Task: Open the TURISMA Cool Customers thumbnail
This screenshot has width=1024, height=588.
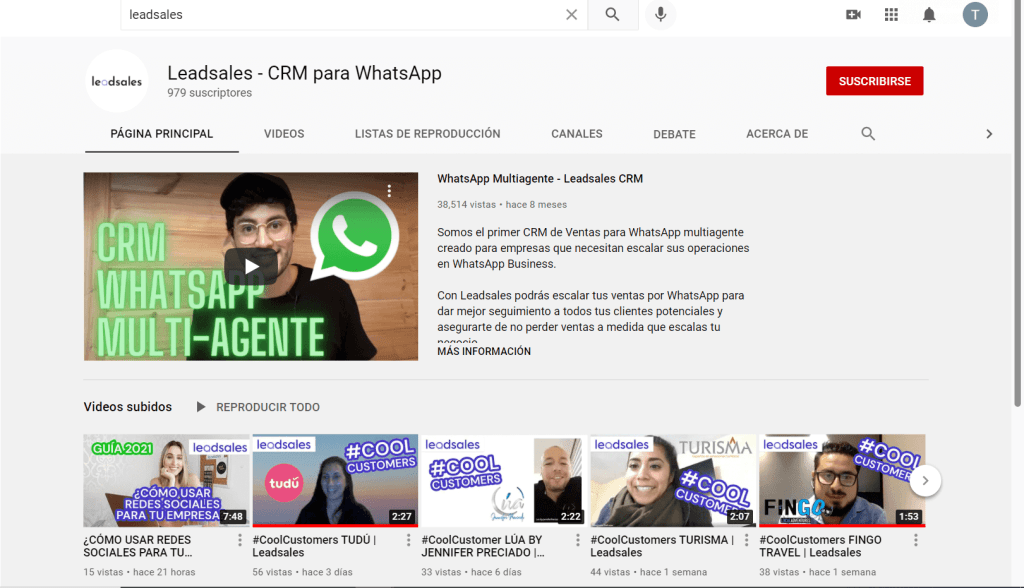Action: click(x=673, y=480)
